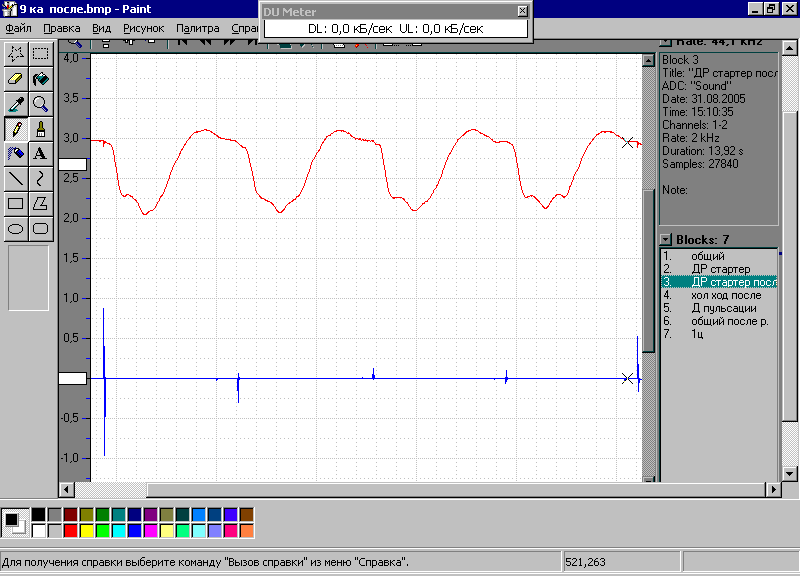Pick the Eyedropper color picker tool
Image resolution: width=800 pixels, height=576 pixels.
pyautogui.click(x=16, y=104)
